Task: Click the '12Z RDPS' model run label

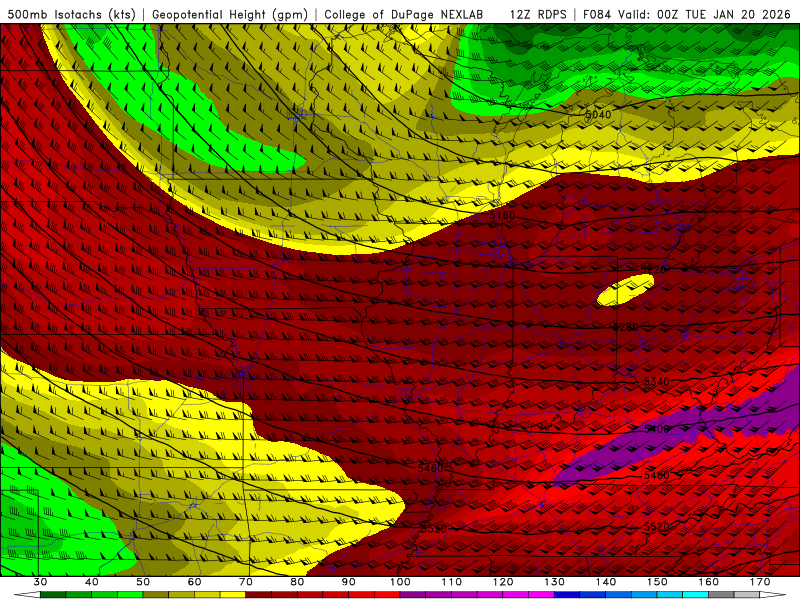Action: coord(538,15)
